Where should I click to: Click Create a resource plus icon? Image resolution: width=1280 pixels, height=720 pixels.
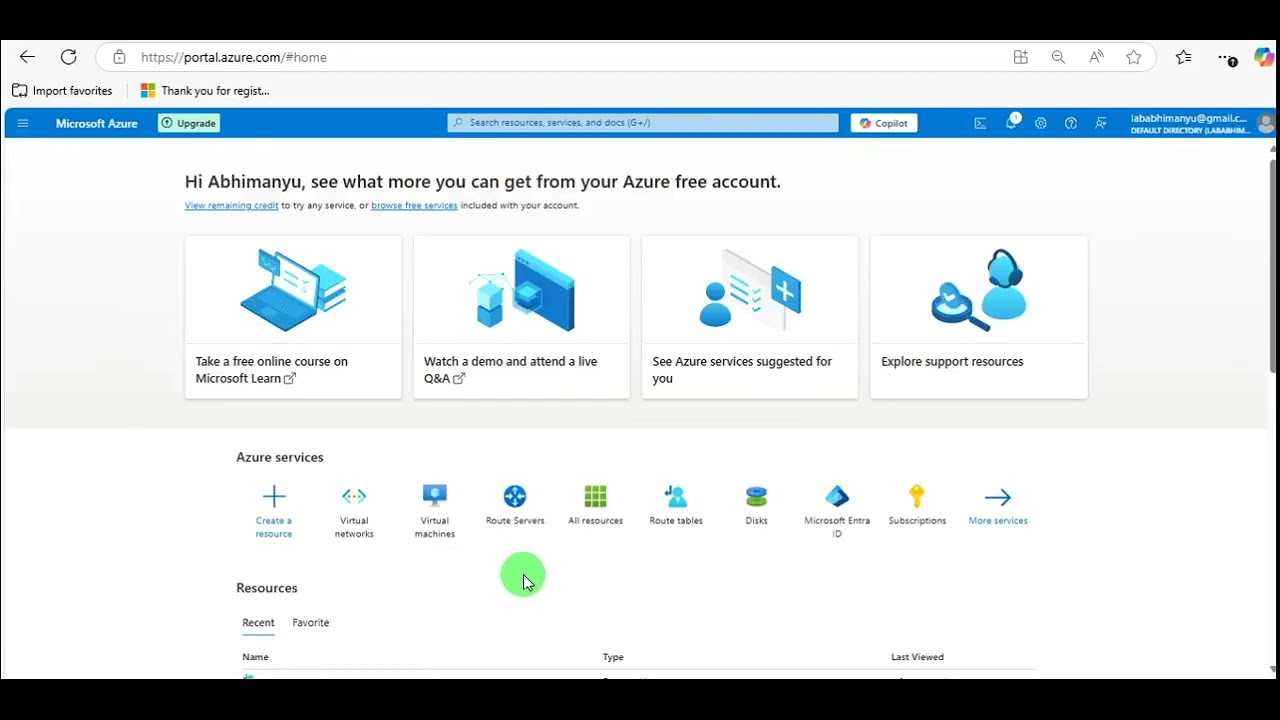(274, 496)
